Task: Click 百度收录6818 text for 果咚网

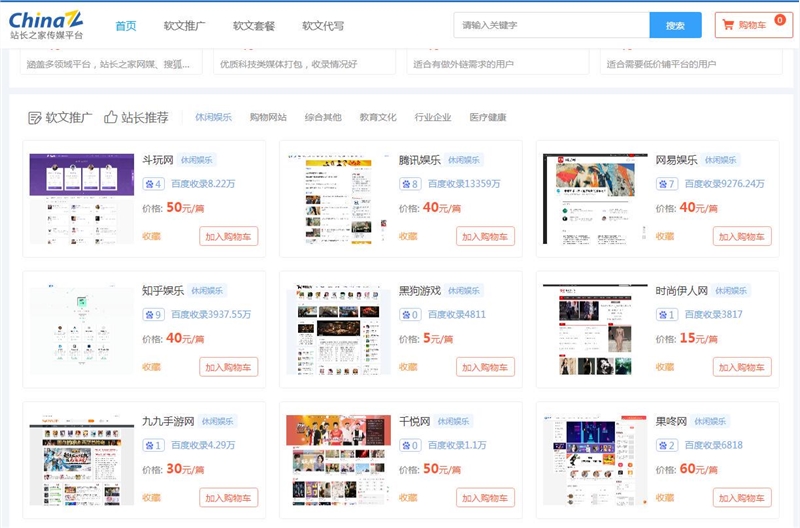Action: coord(713,445)
